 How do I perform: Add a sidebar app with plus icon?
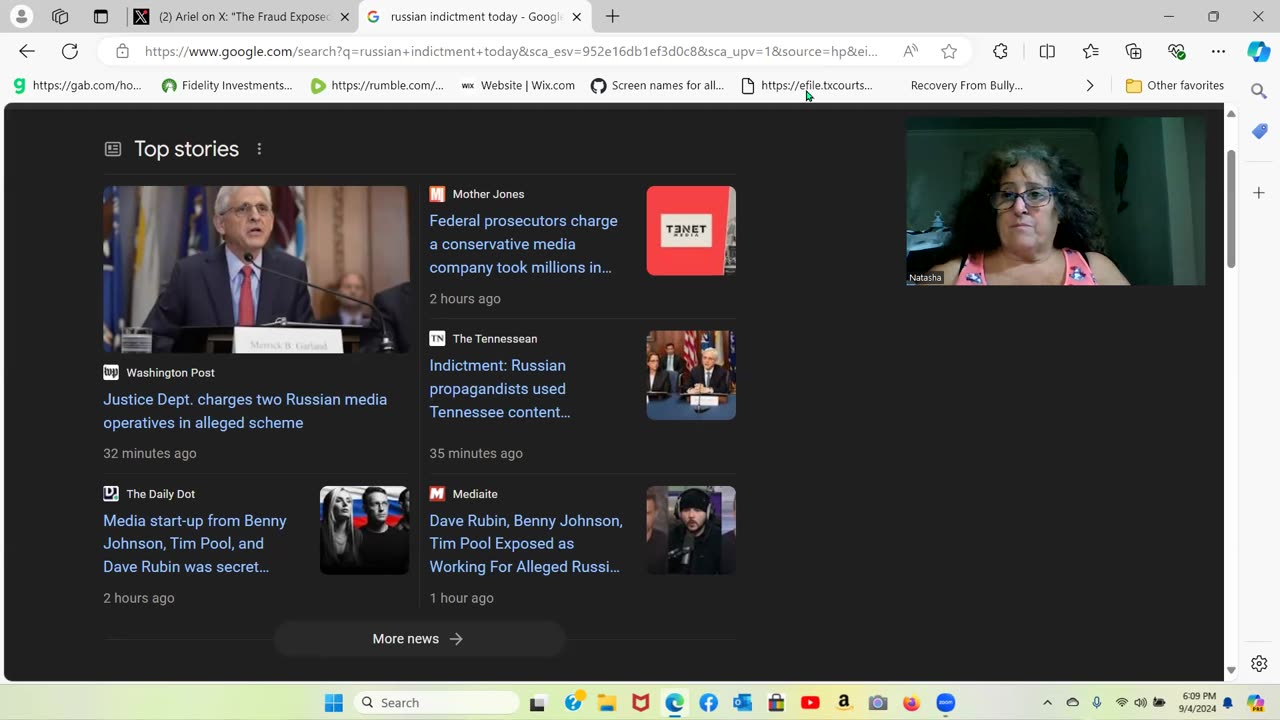point(1259,192)
